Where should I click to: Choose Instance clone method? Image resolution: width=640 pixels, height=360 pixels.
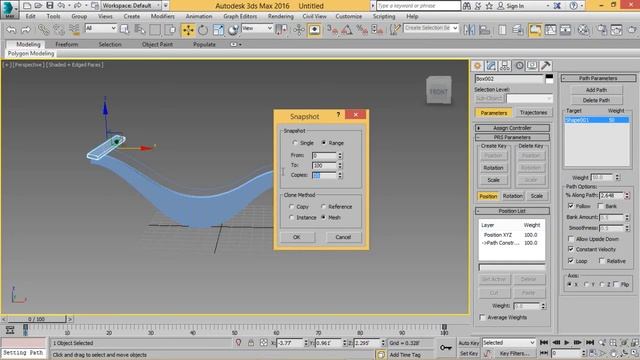coord(291,218)
